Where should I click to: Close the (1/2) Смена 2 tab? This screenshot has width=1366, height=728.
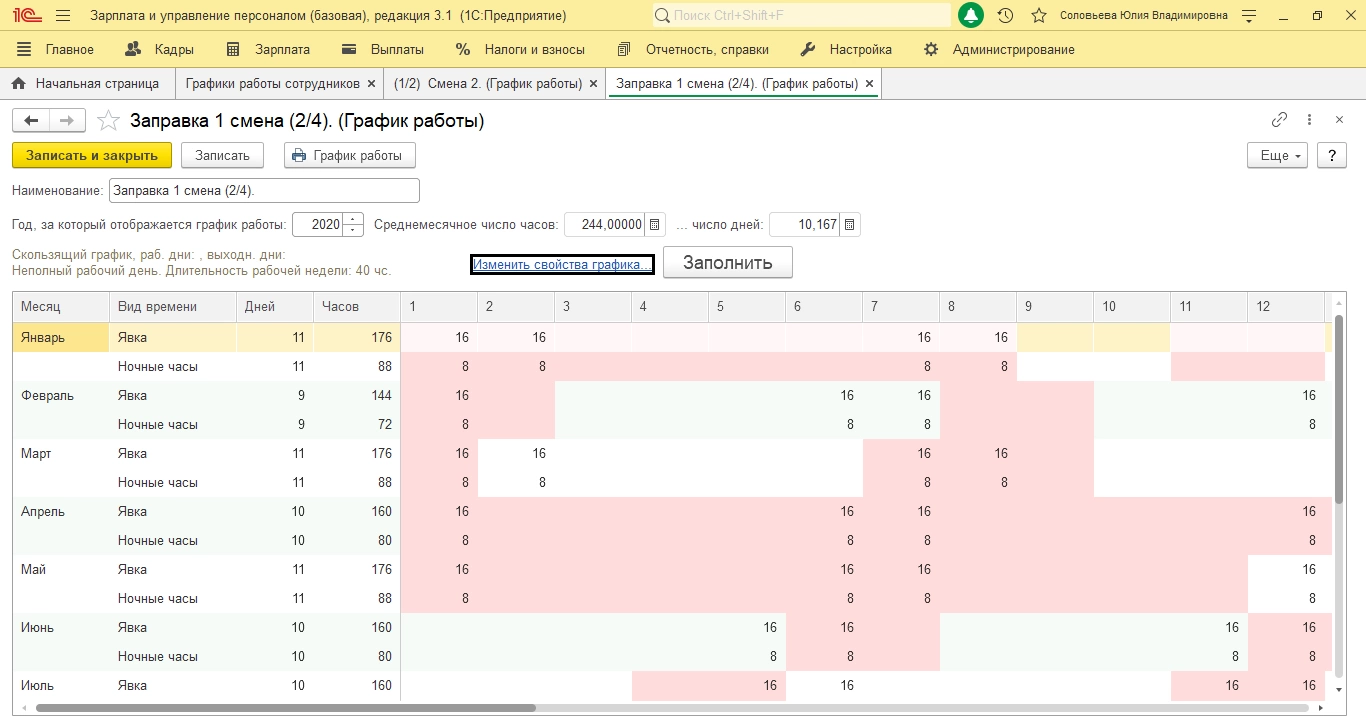pyautogui.click(x=593, y=84)
